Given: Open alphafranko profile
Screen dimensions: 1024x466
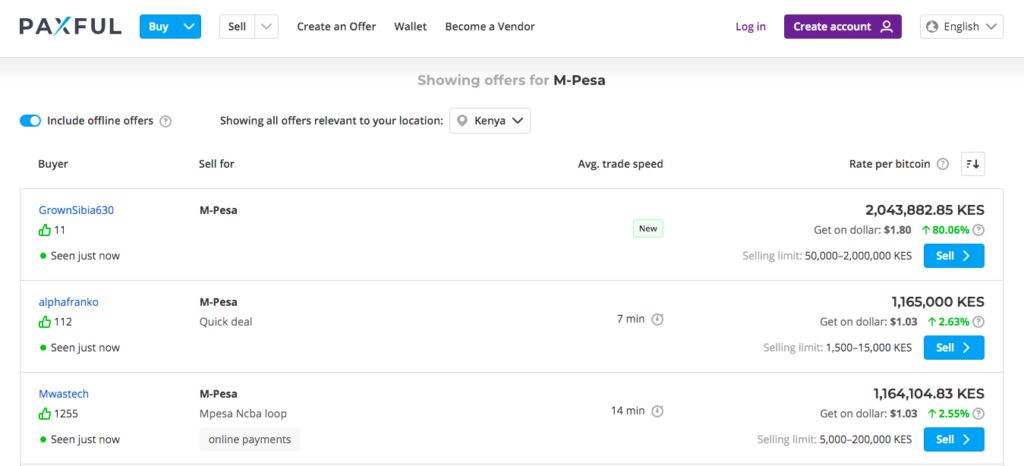Looking at the screenshot, I should pyautogui.click(x=69, y=302).
